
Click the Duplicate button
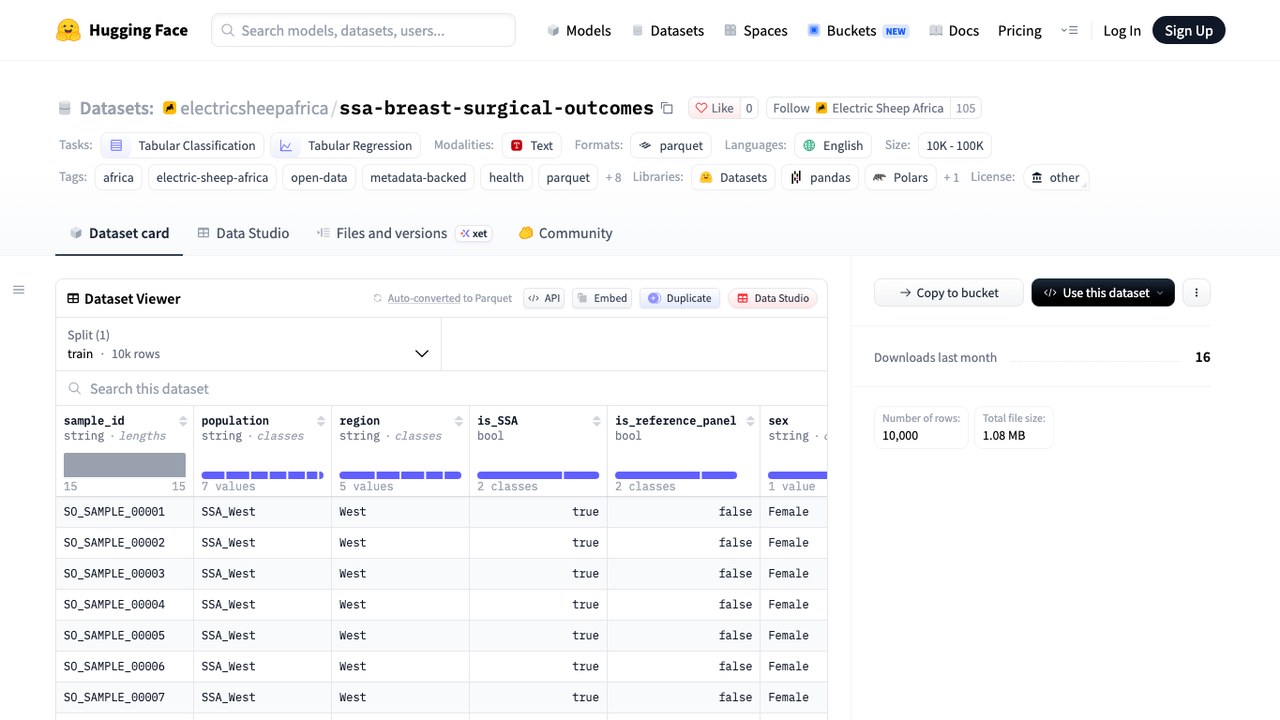tap(680, 298)
